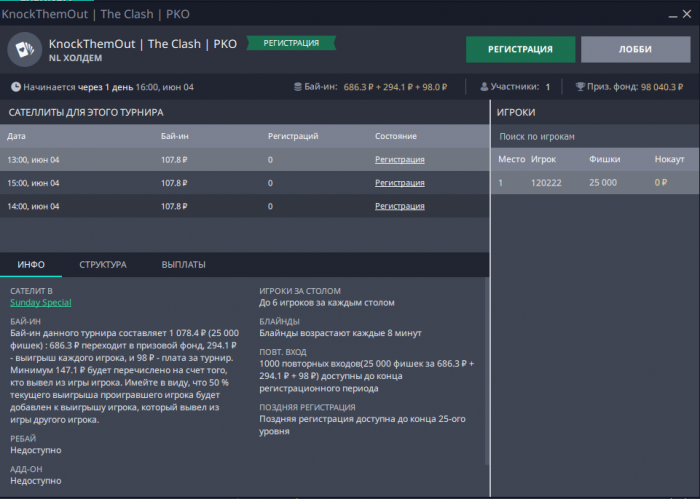Image resolution: width=700 pixels, height=499 pixels.
Task: Sort satellites by Дата column header
Action: [x=18, y=135]
